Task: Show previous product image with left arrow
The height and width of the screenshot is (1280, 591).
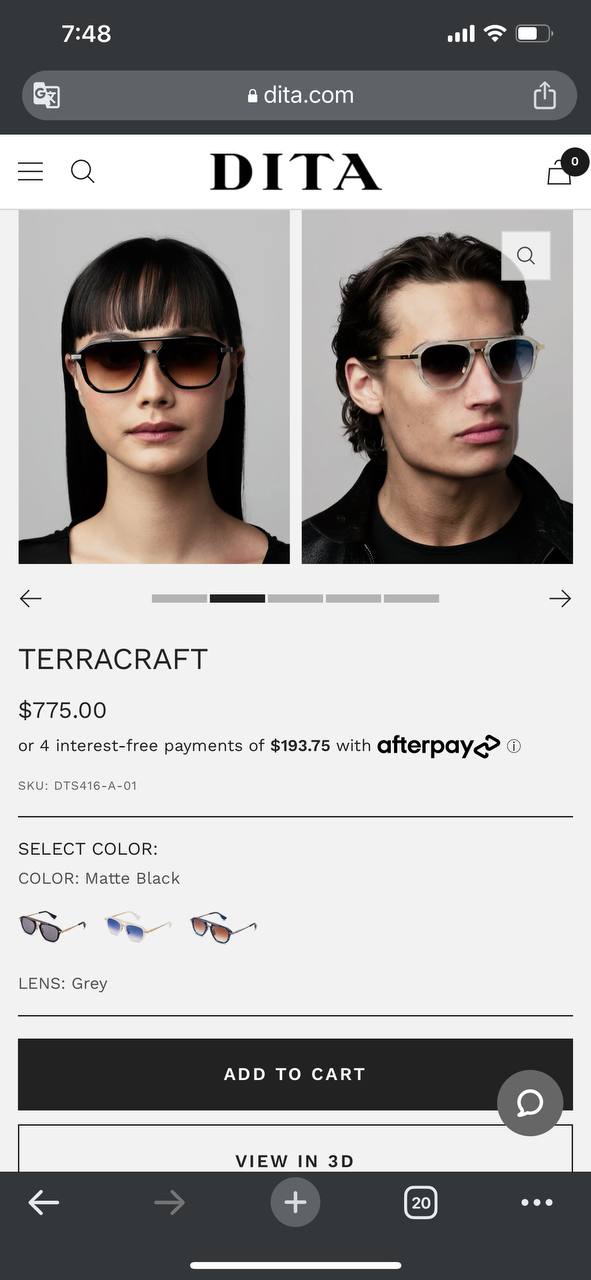Action: click(x=31, y=599)
